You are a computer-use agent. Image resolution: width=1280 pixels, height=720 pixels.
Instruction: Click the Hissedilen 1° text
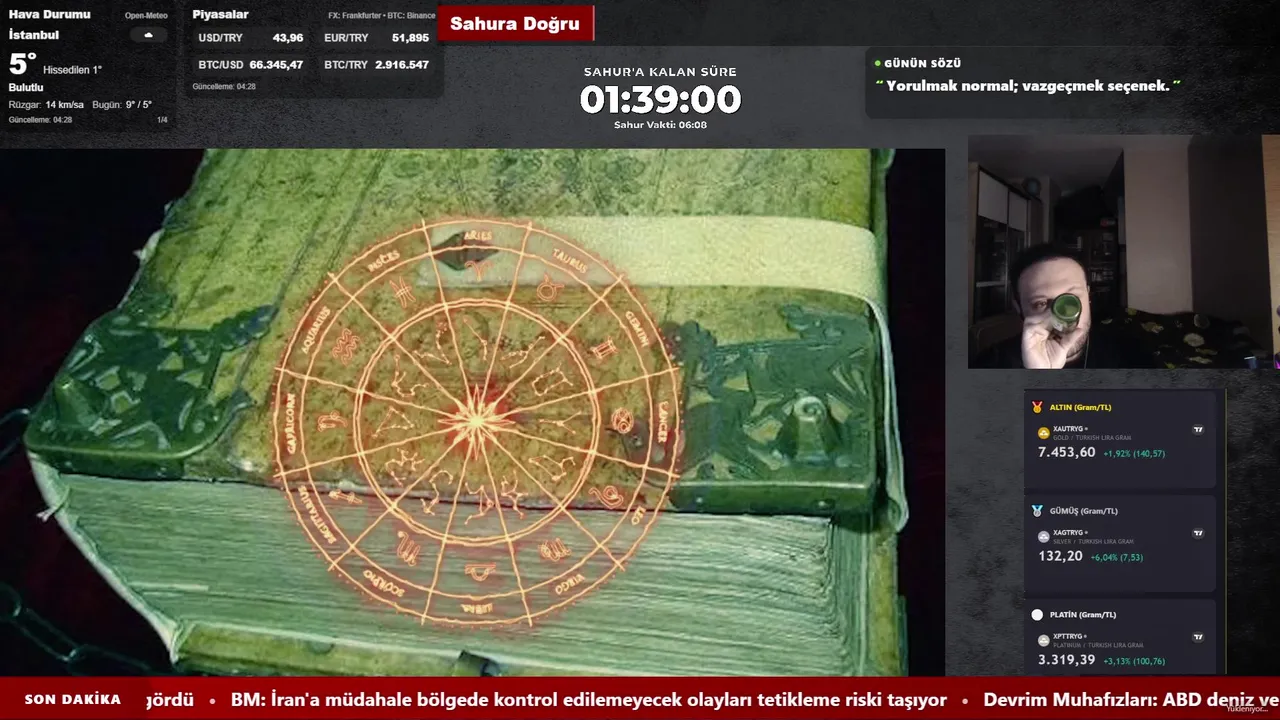(x=72, y=70)
